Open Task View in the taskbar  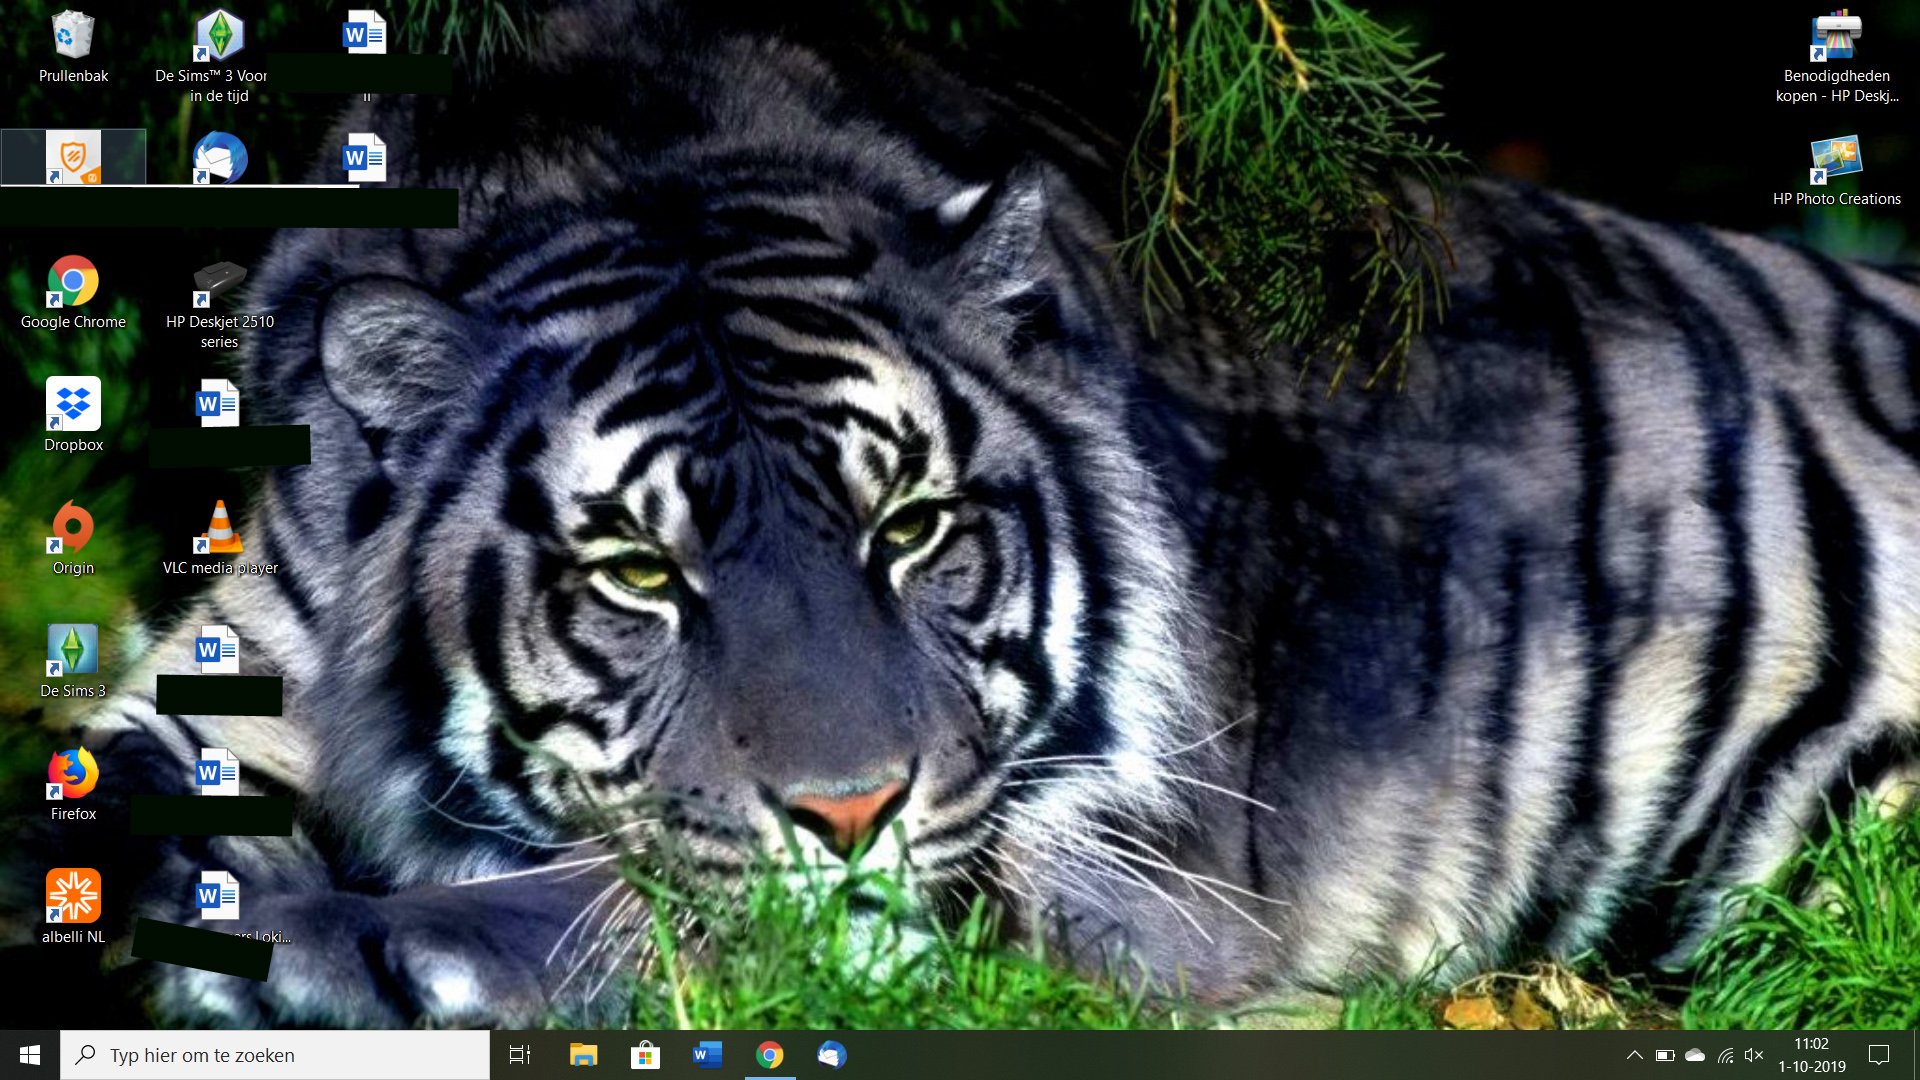(x=520, y=1055)
